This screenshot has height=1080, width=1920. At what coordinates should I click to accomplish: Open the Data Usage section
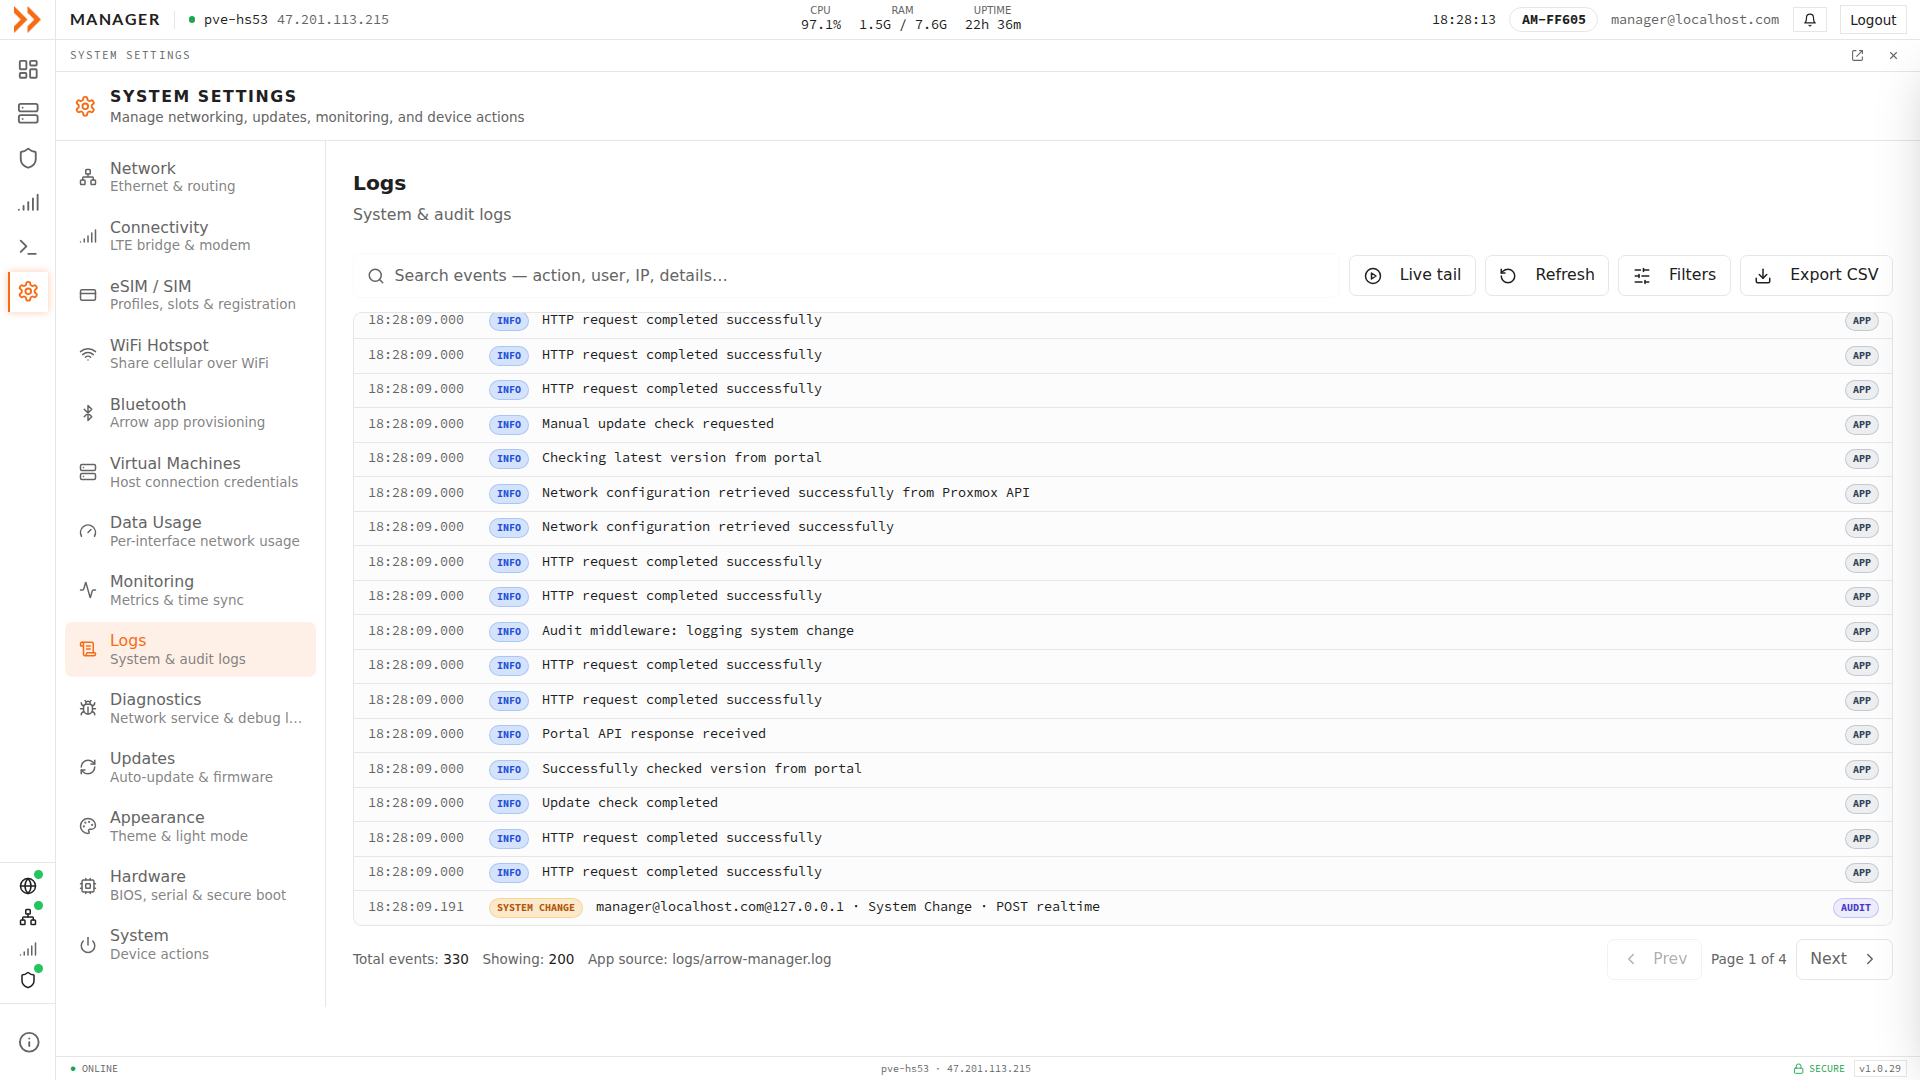pyautogui.click(x=190, y=531)
